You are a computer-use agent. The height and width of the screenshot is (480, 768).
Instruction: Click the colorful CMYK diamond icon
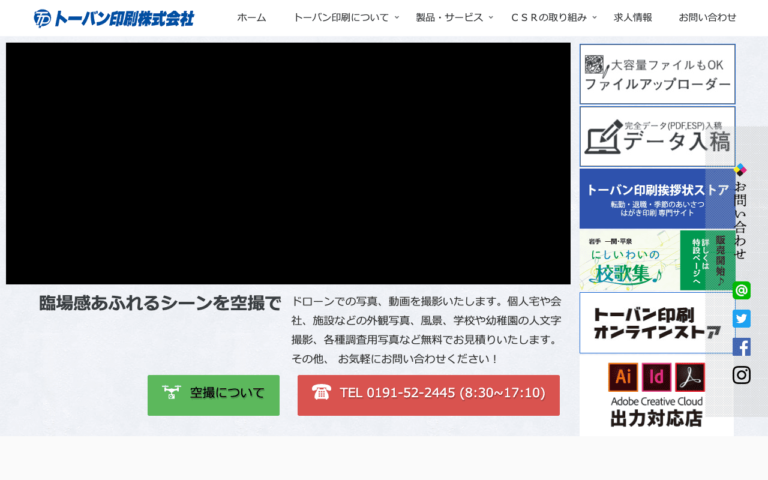(740, 169)
